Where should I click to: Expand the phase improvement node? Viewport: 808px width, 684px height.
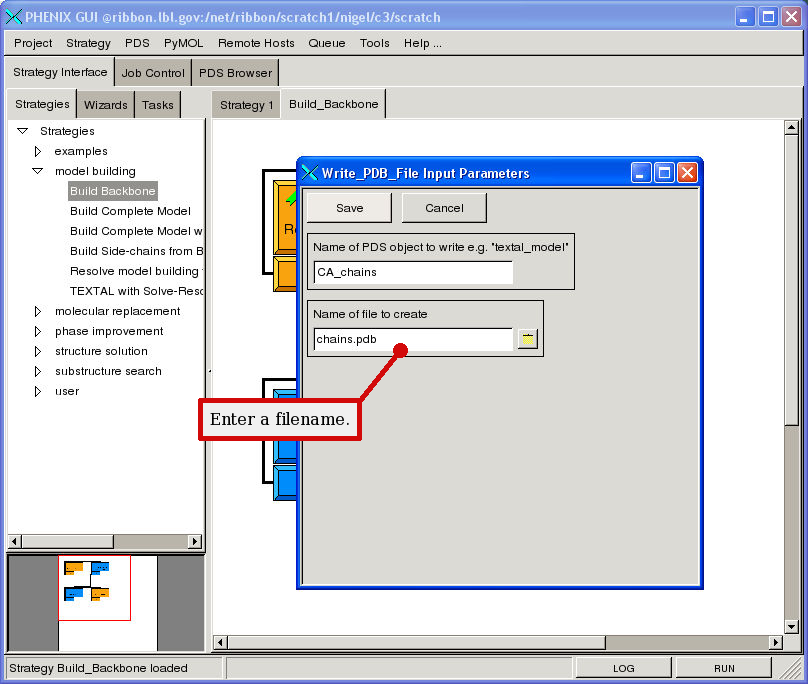click(x=38, y=331)
